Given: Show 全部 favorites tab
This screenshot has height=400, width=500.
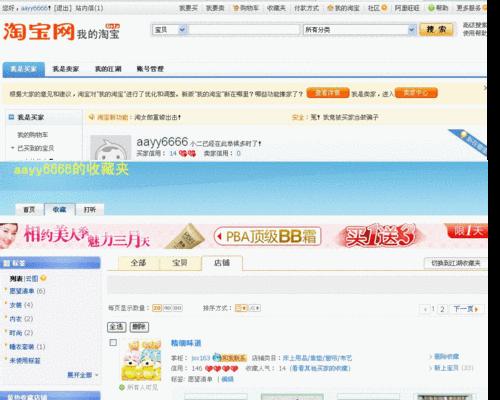Looking at the screenshot, I should [139, 263].
